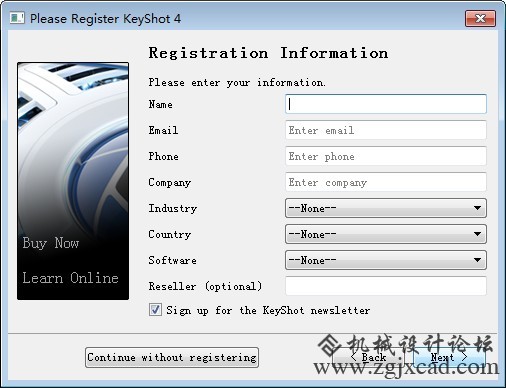The image size is (506, 388).
Task: Click the Enter company field
Action: [x=386, y=182]
